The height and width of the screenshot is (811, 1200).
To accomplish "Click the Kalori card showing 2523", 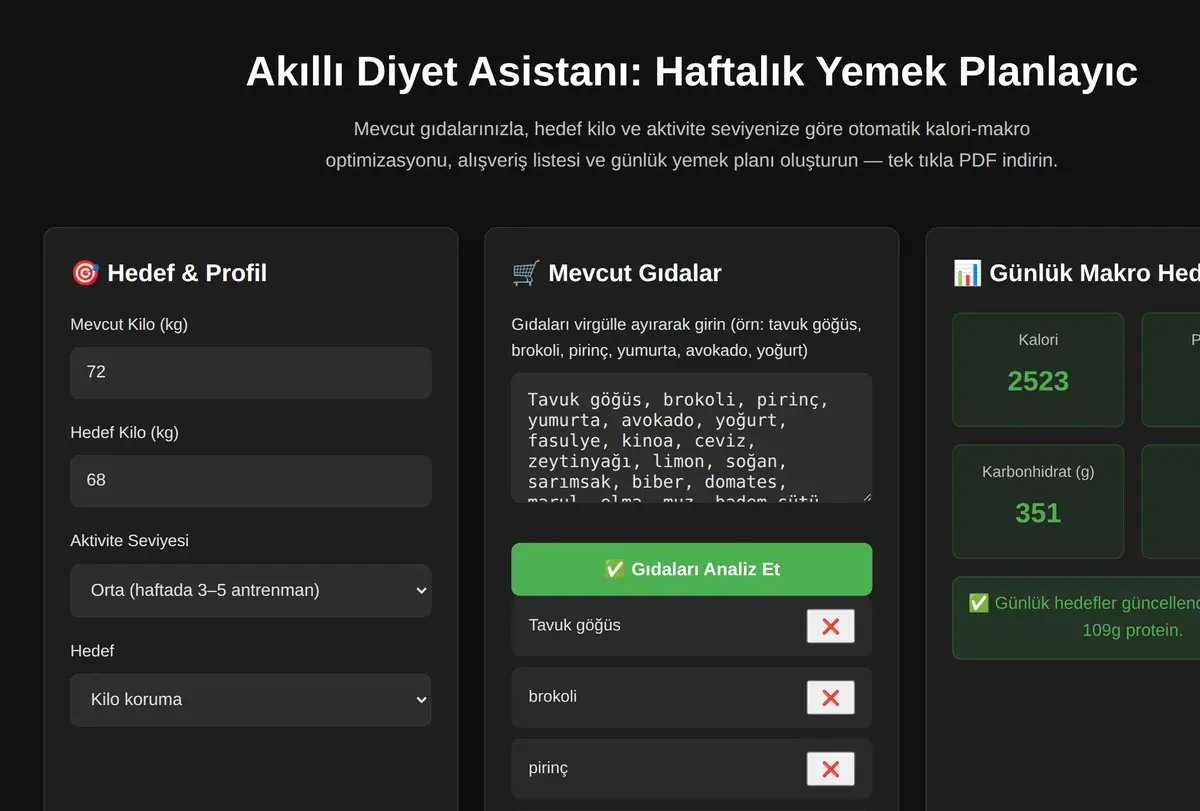I will pyautogui.click(x=1038, y=370).
